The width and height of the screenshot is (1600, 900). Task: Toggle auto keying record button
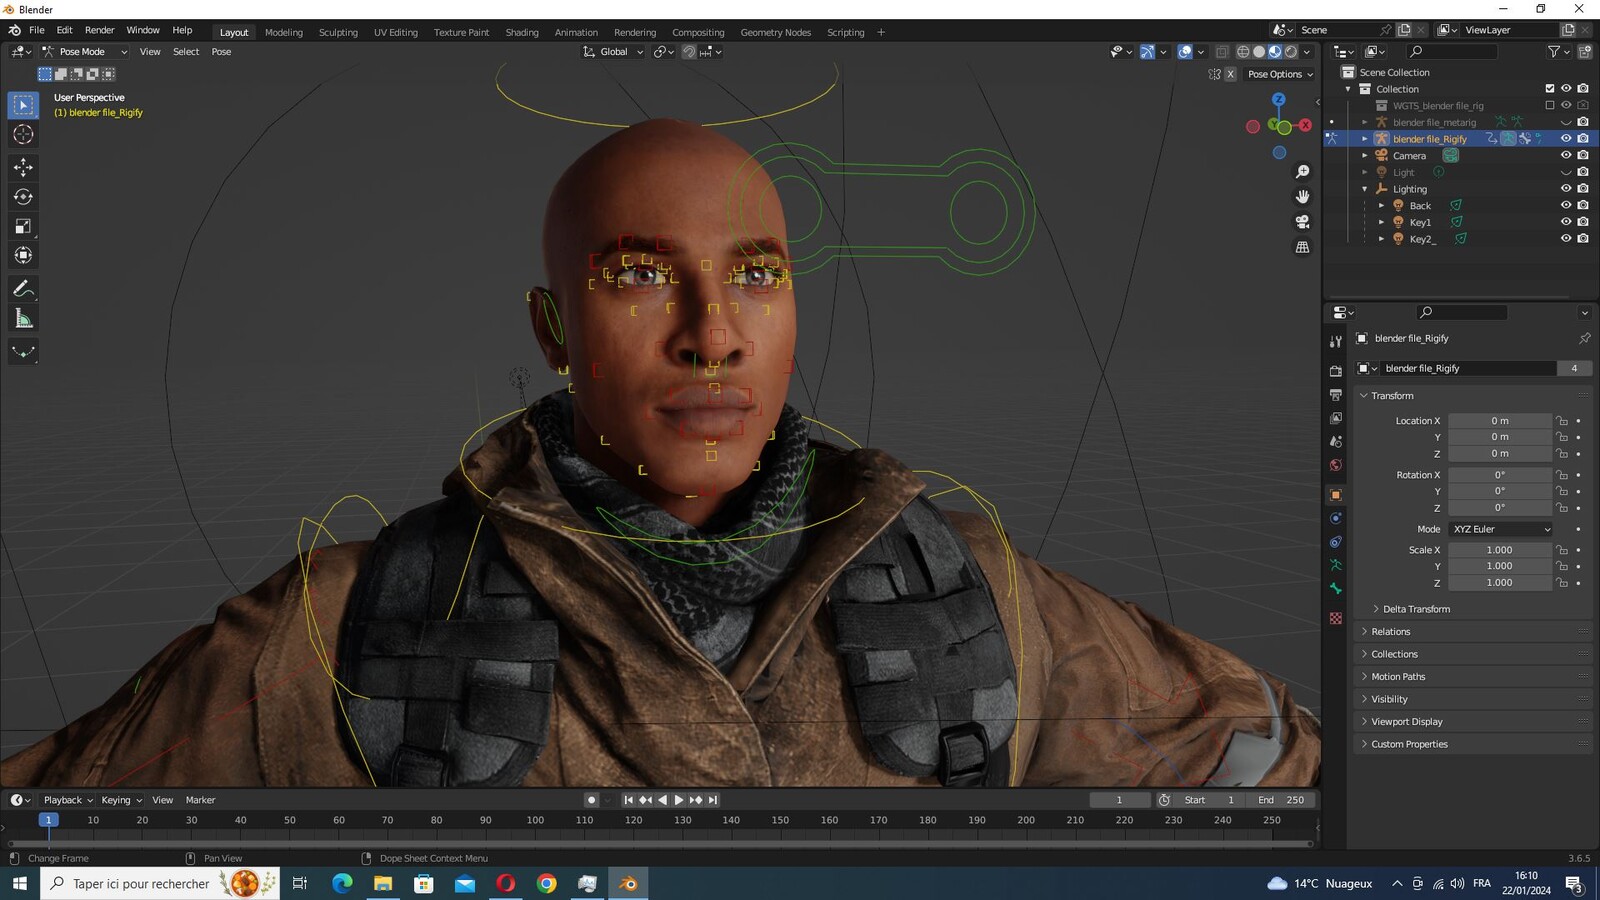coord(591,800)
